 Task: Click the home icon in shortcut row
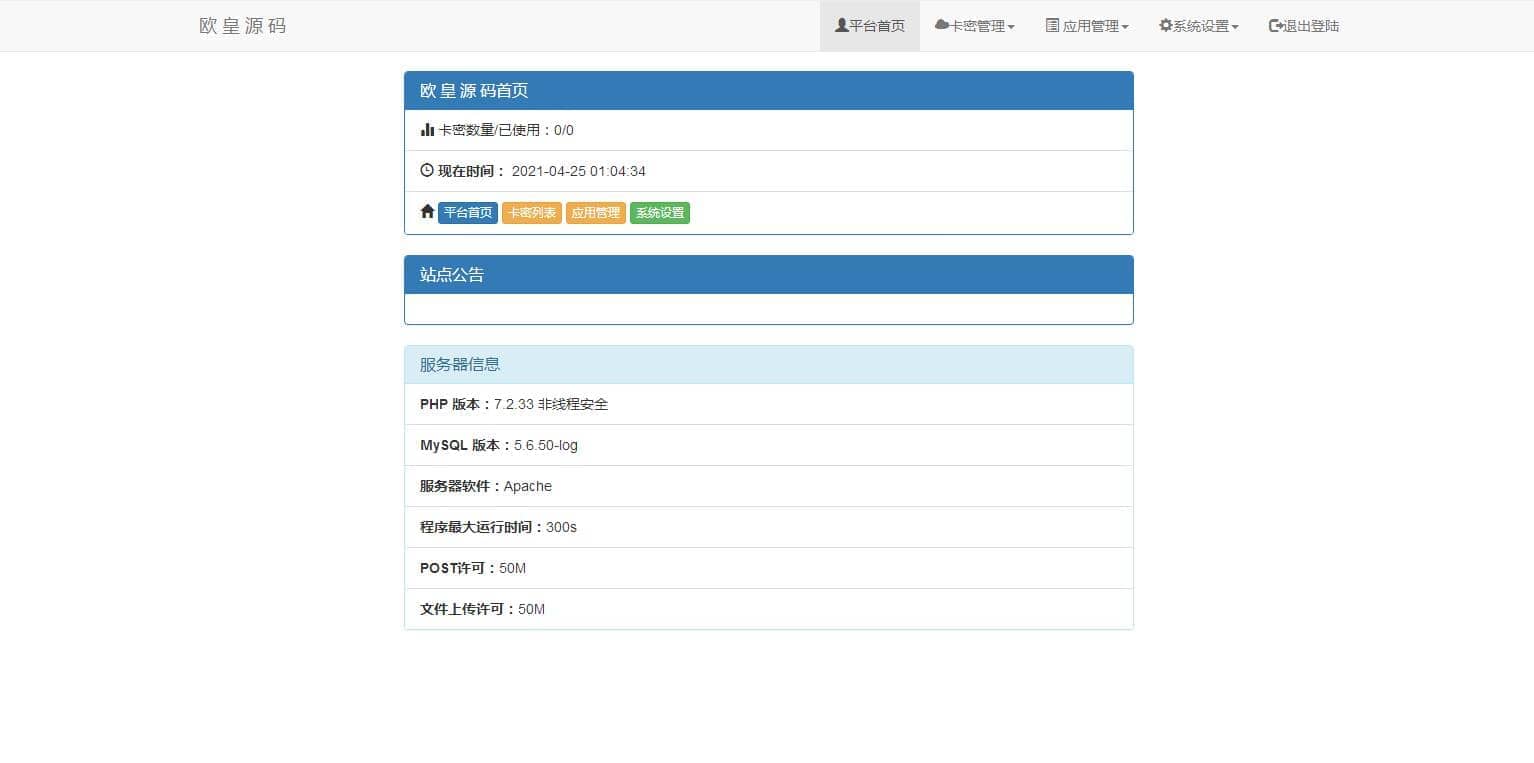click(x=427, y=212)
